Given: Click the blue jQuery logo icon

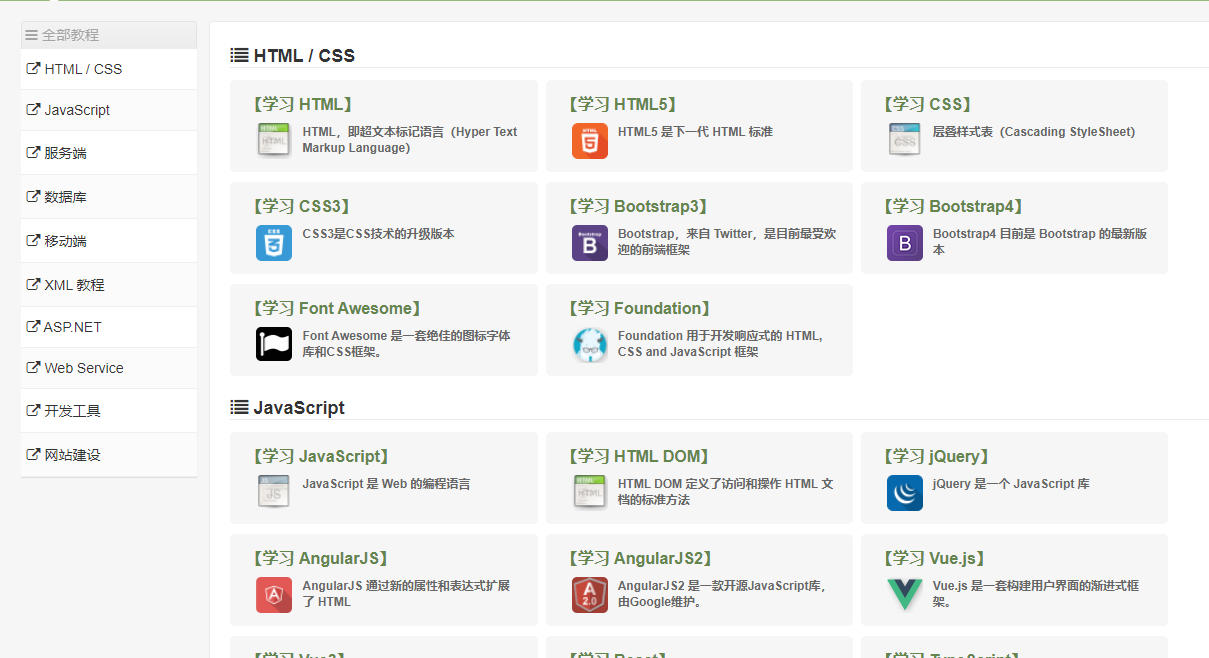Looking at the screenshot, I should pos(905,492).
